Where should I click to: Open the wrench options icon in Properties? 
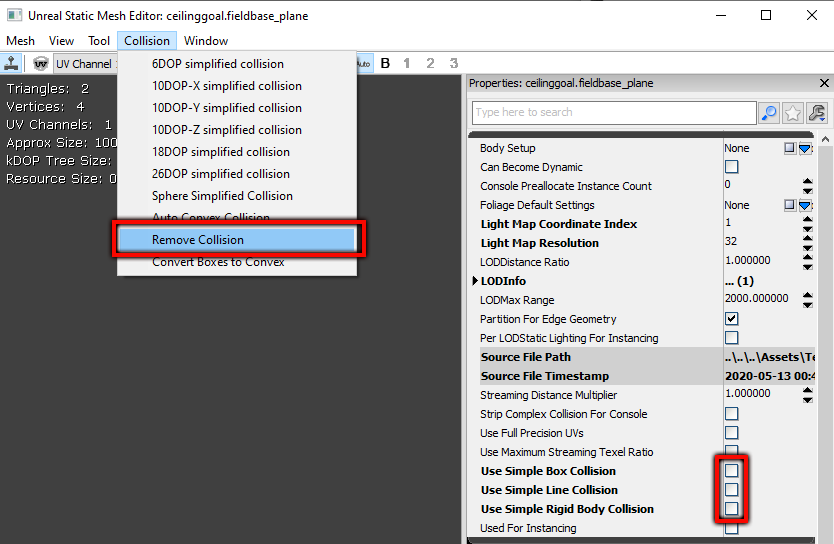(816, 113)
